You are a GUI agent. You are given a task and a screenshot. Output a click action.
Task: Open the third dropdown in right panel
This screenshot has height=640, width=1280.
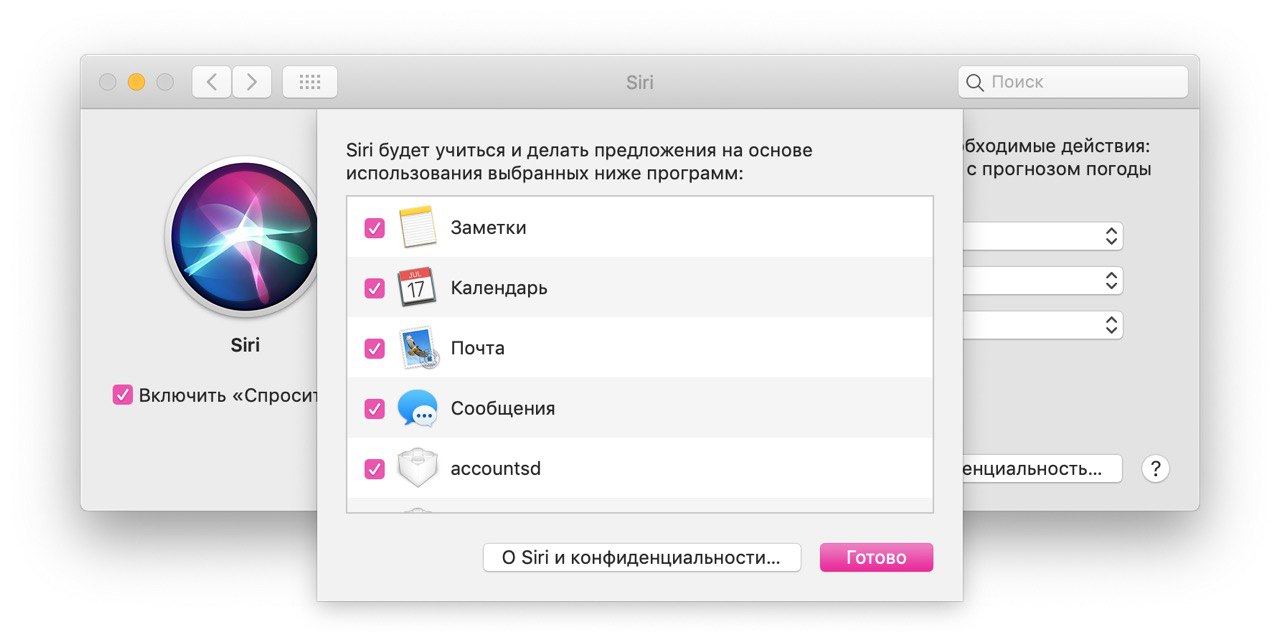[1110, 325]
